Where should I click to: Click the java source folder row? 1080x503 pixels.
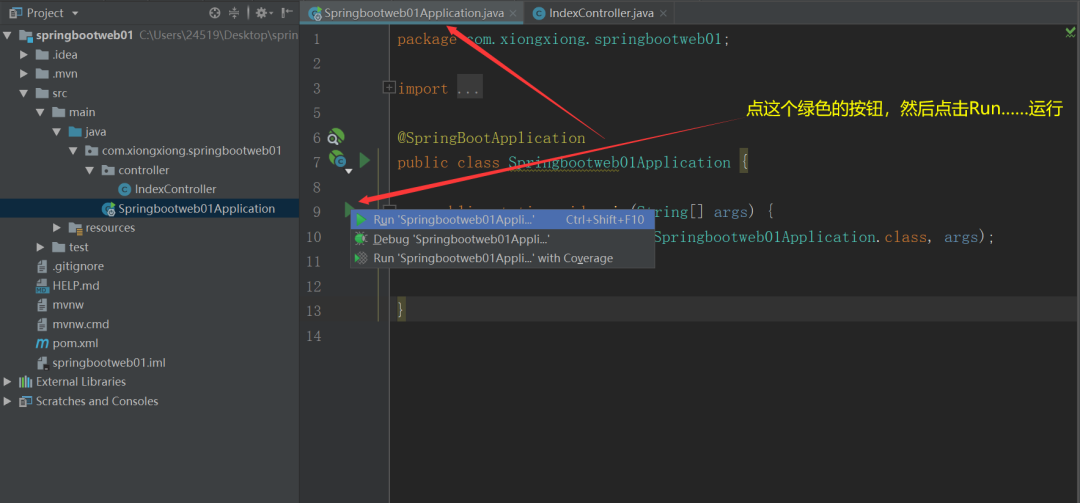click(149, 132)
